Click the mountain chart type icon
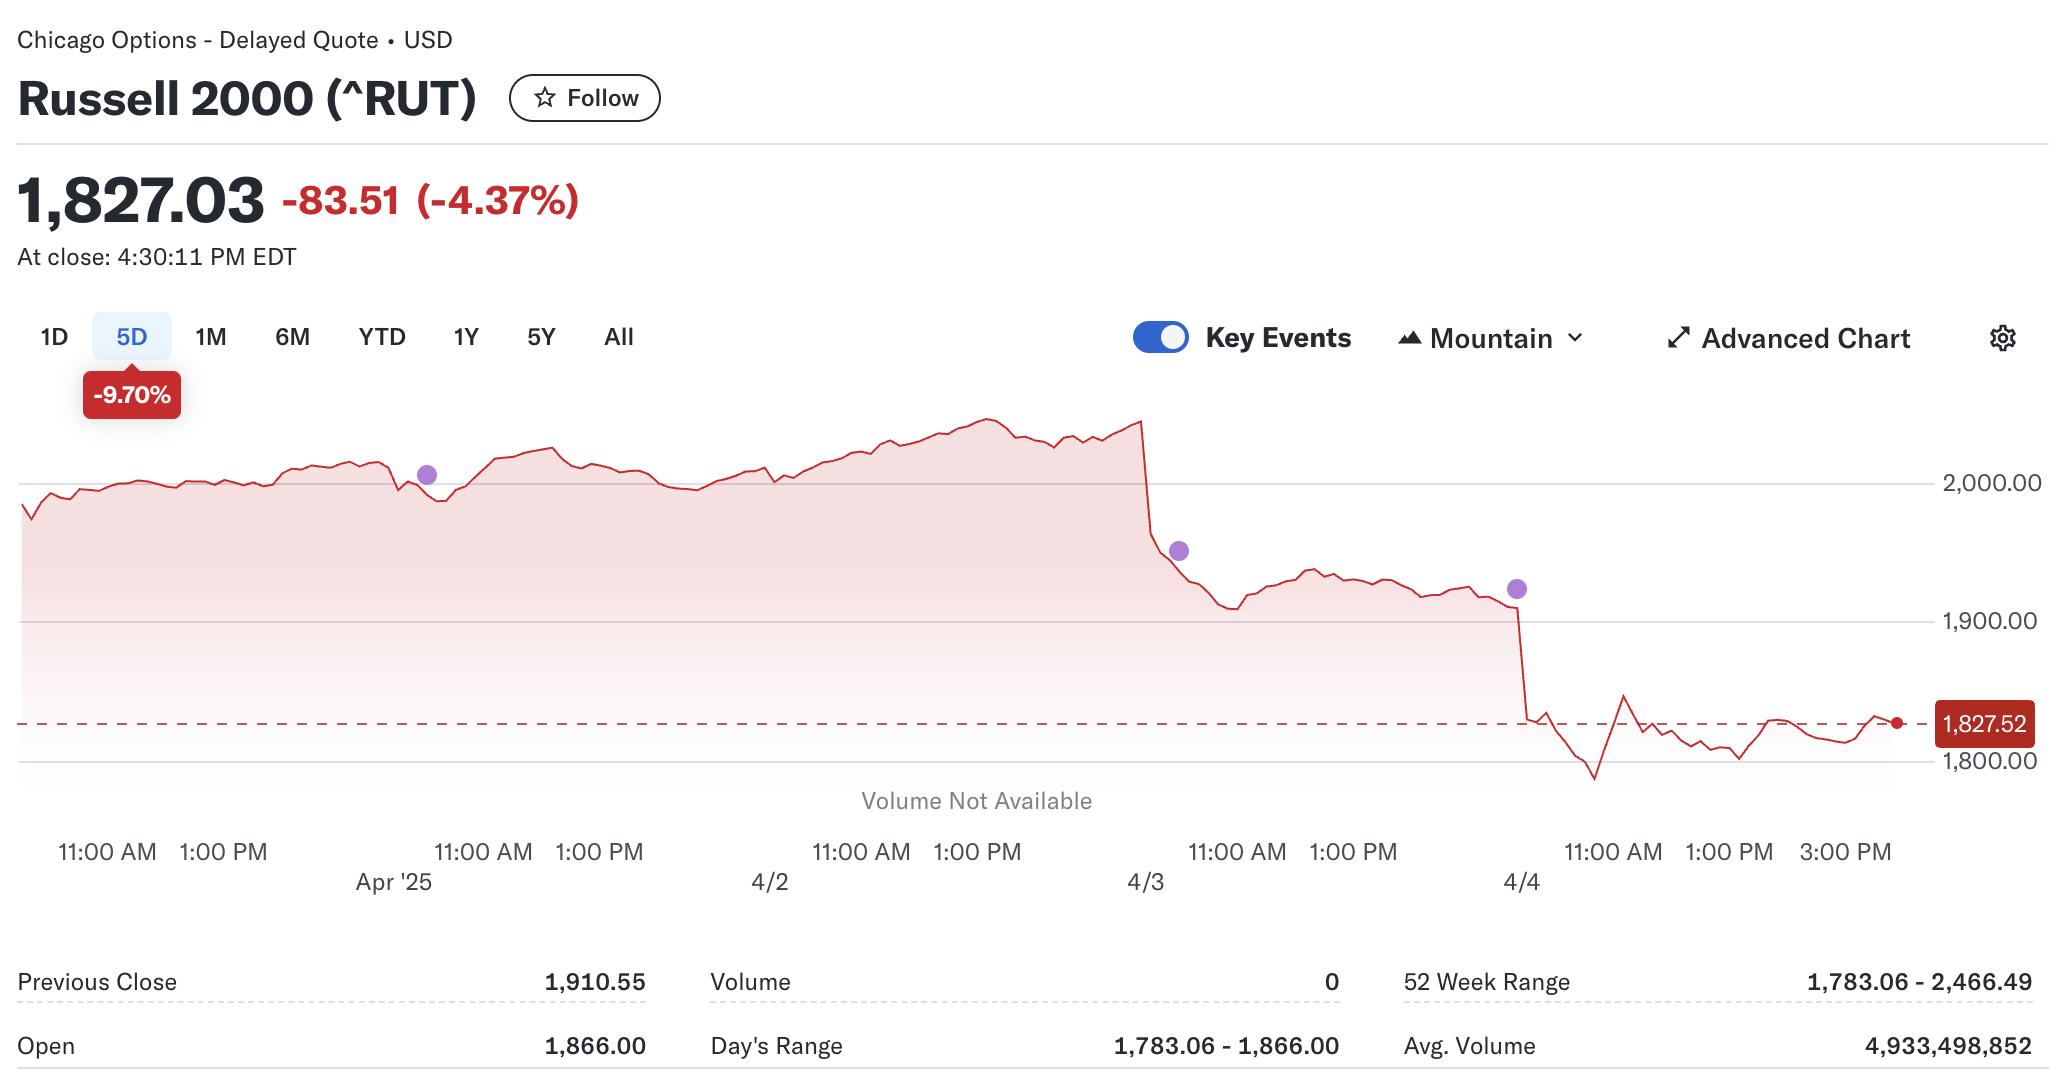2070x1088 pixels. click(x=1410, y=338)
